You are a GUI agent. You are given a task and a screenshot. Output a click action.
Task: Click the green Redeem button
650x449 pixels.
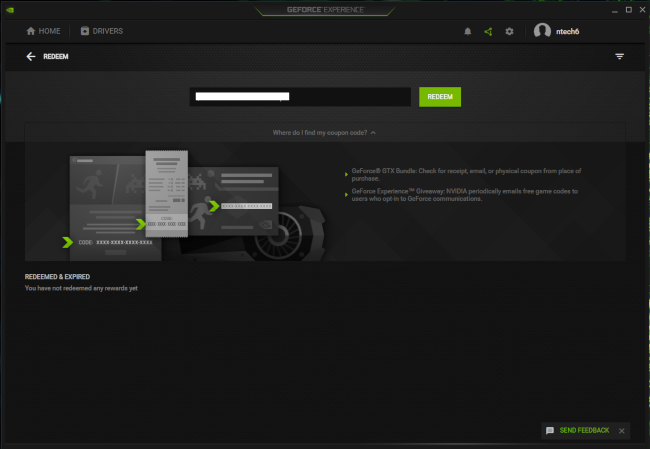[x=440, y=97]
